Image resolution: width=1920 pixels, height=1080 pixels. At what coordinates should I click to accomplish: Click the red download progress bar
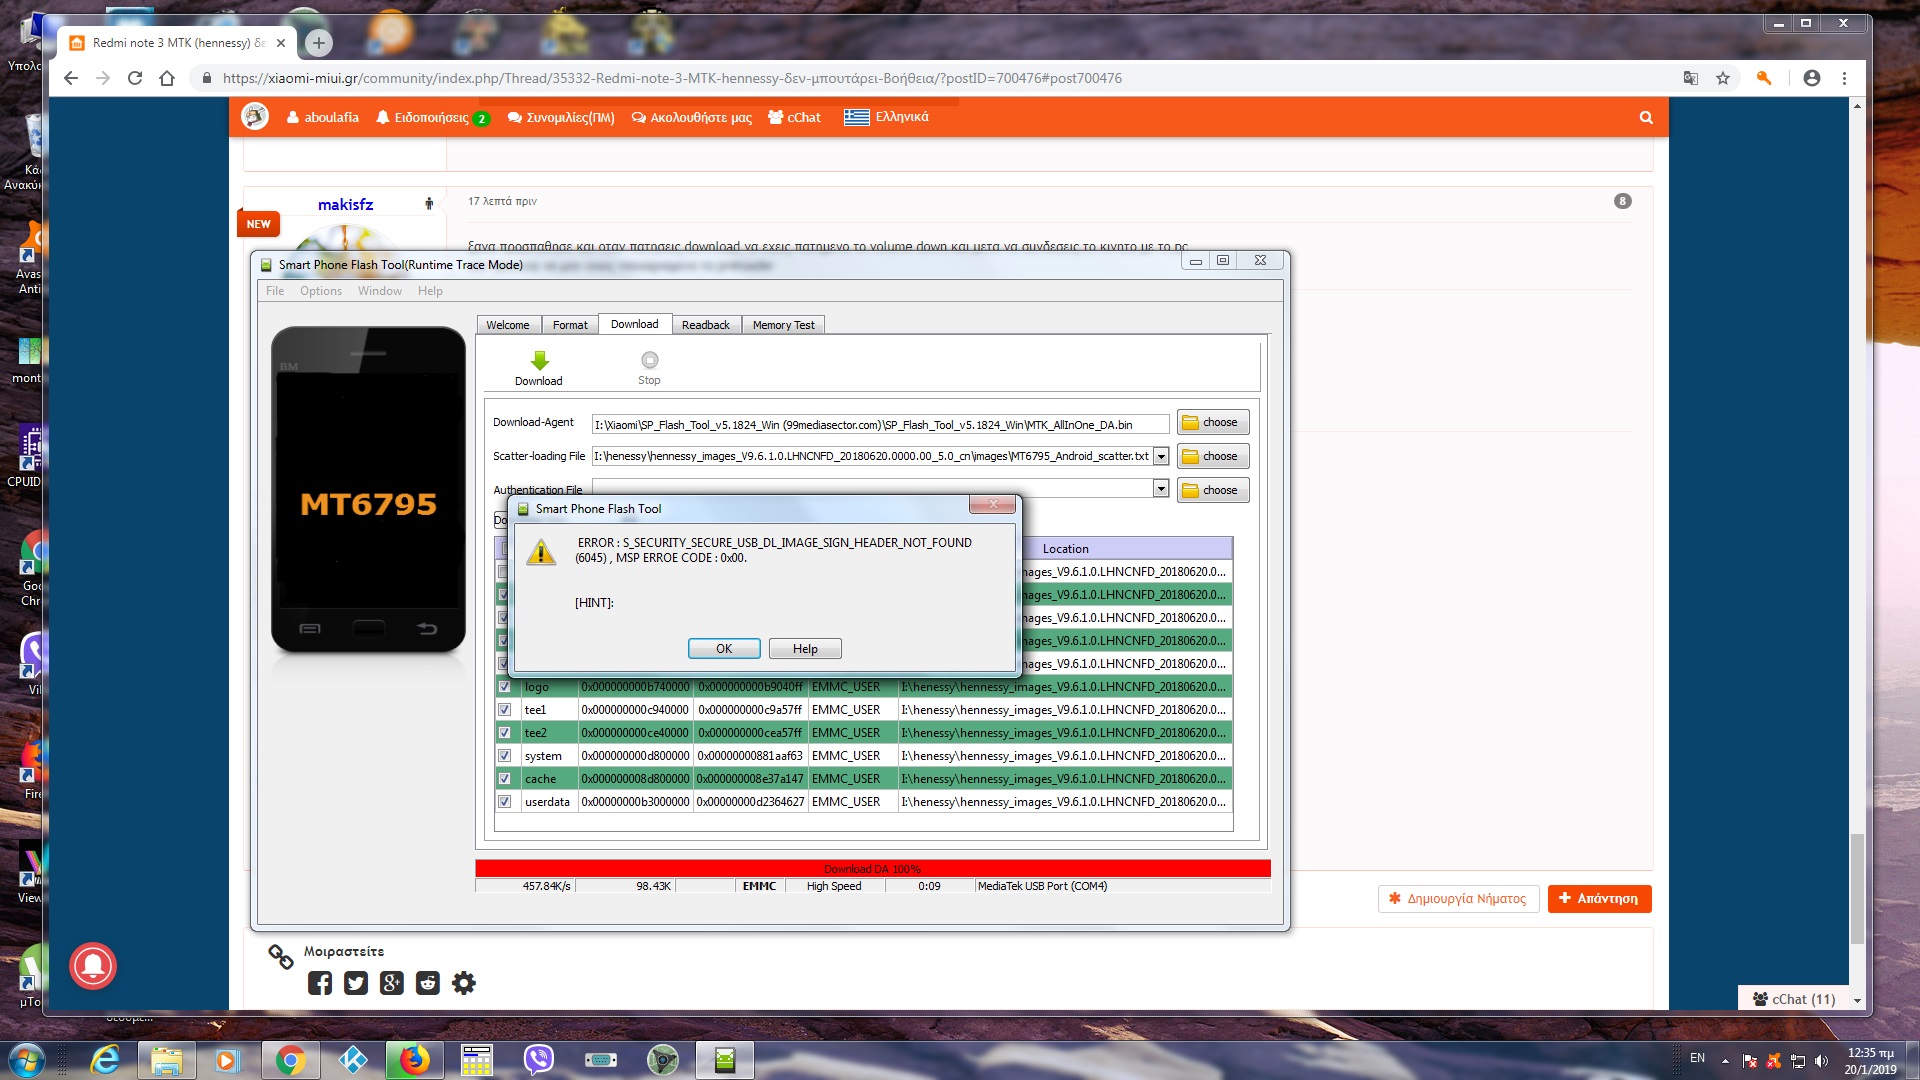coord(872,868)
